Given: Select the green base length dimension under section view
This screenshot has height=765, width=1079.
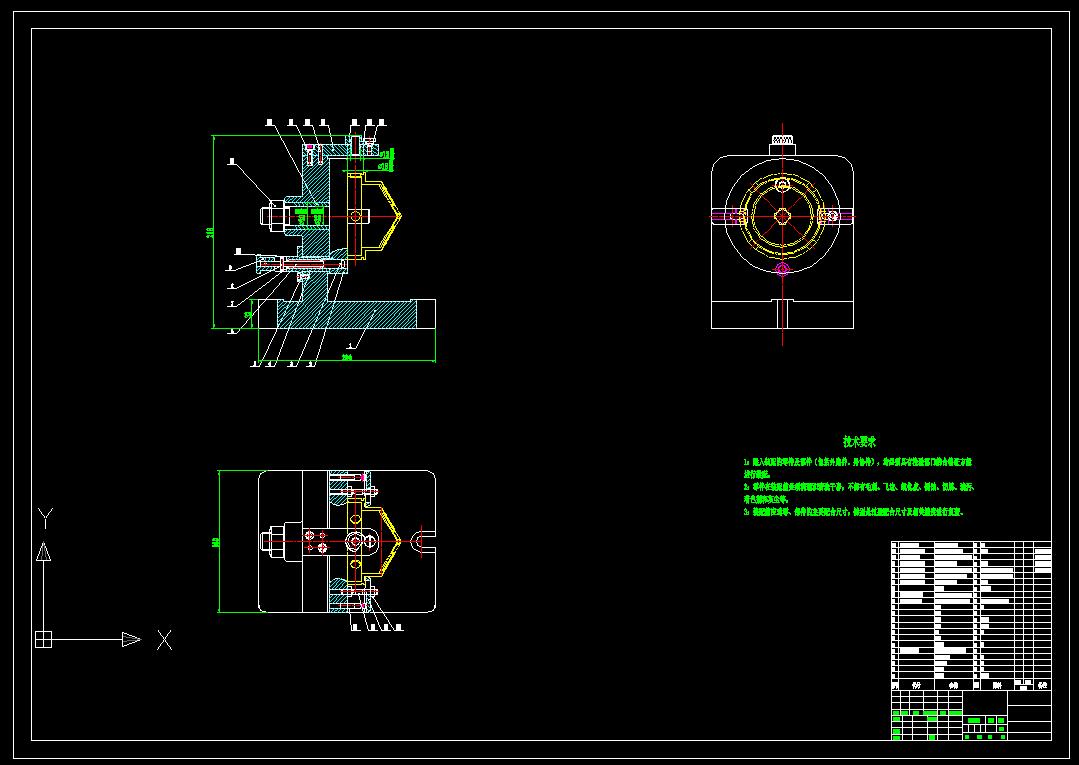Looking at the screenshot, I should pyautogui.click(x=347, y=358).
